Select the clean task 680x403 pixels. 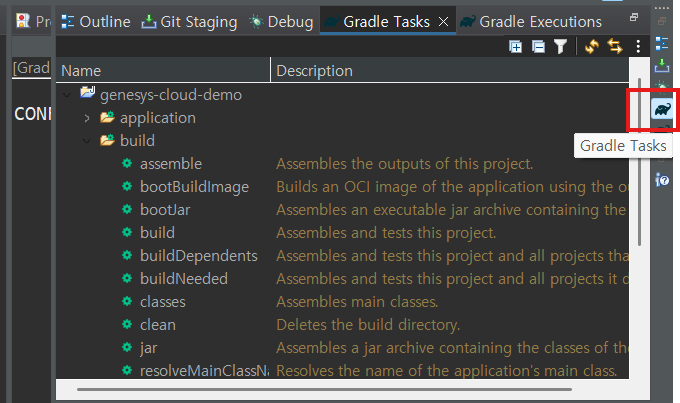pyautogui.click(x=158, y=325)
